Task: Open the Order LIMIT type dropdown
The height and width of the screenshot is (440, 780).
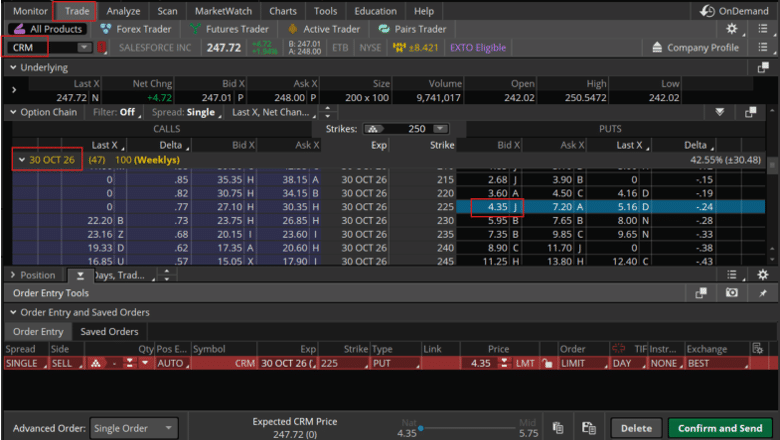Action: click(584, 363)
